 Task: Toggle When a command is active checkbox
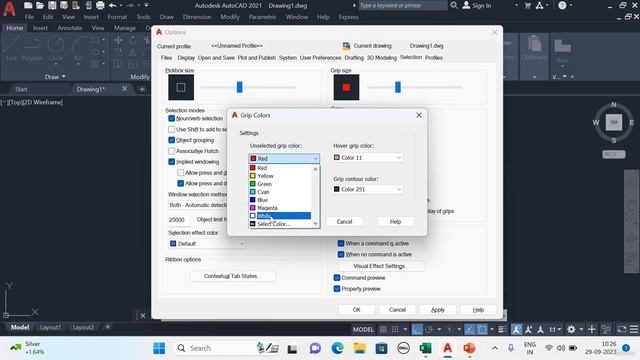(x=341, y=243)
